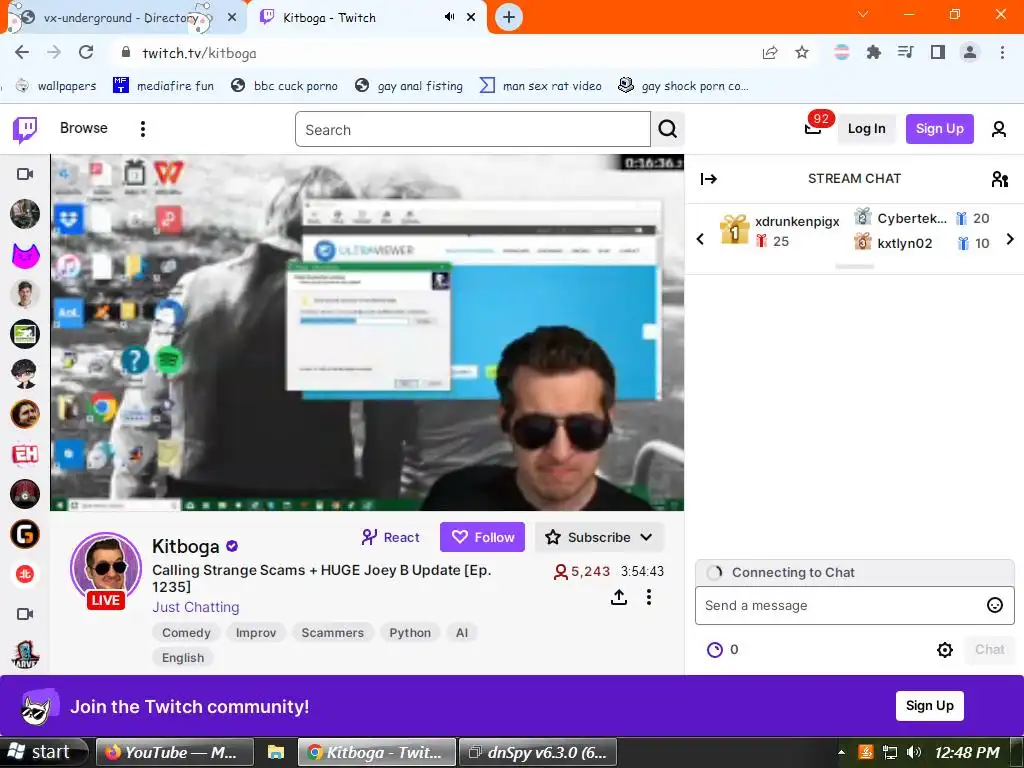Click Kitboga's LIVE profile avatar

[x=106, y=569]
